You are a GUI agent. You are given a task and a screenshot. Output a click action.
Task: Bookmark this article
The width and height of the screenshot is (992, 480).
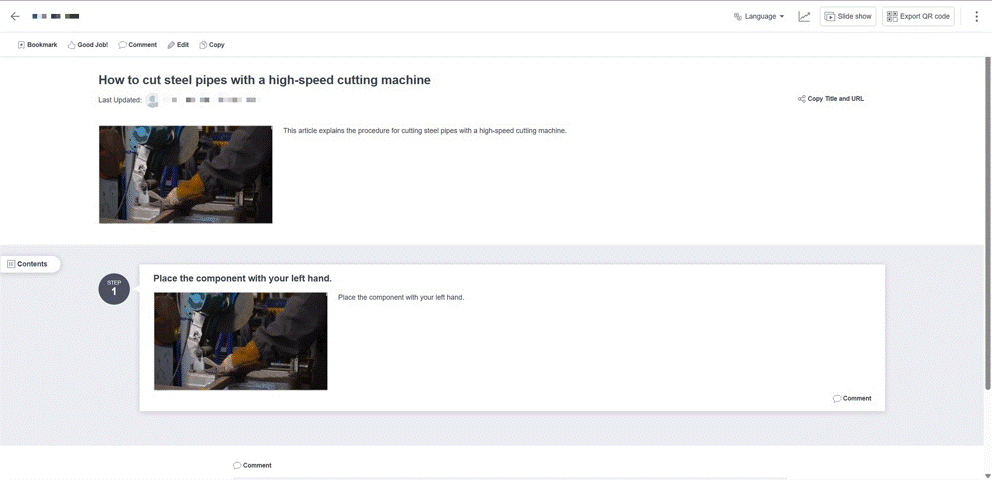(x=38, y=45)
